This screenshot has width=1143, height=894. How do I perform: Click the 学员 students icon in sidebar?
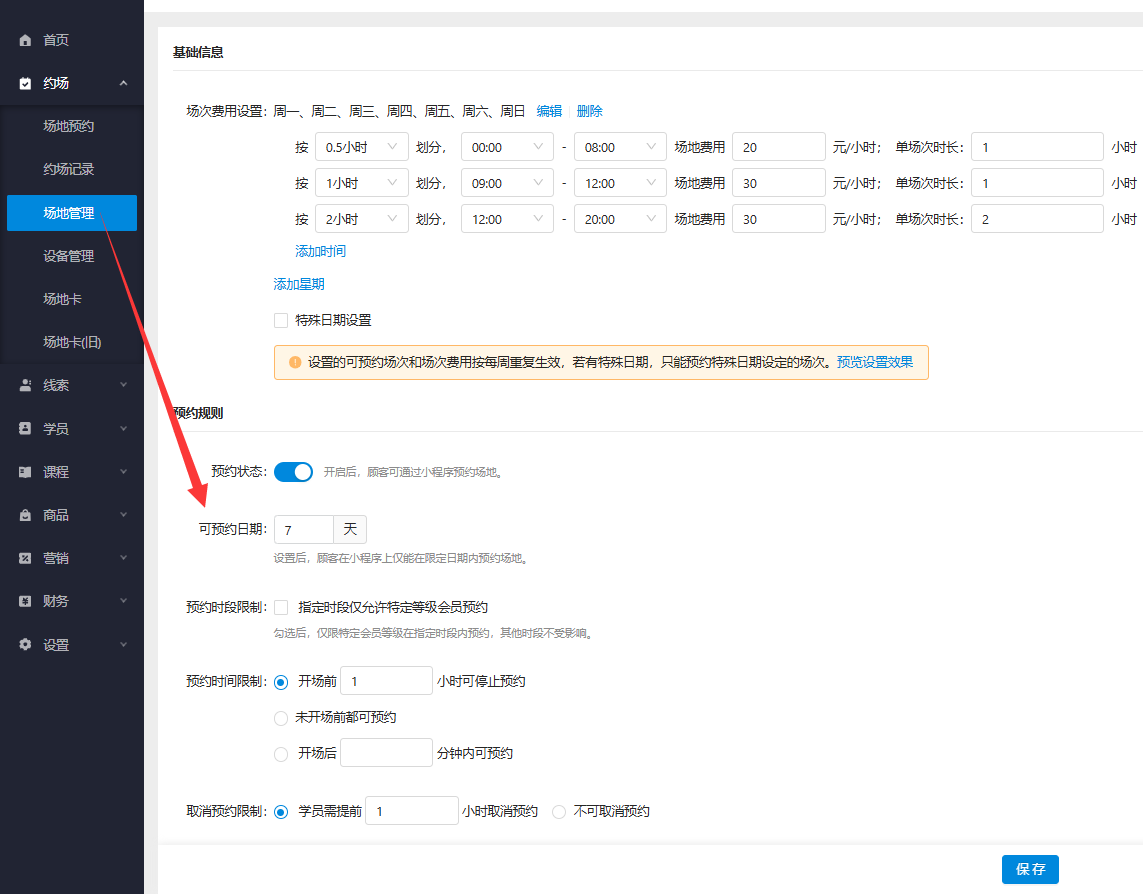point(25,427)
